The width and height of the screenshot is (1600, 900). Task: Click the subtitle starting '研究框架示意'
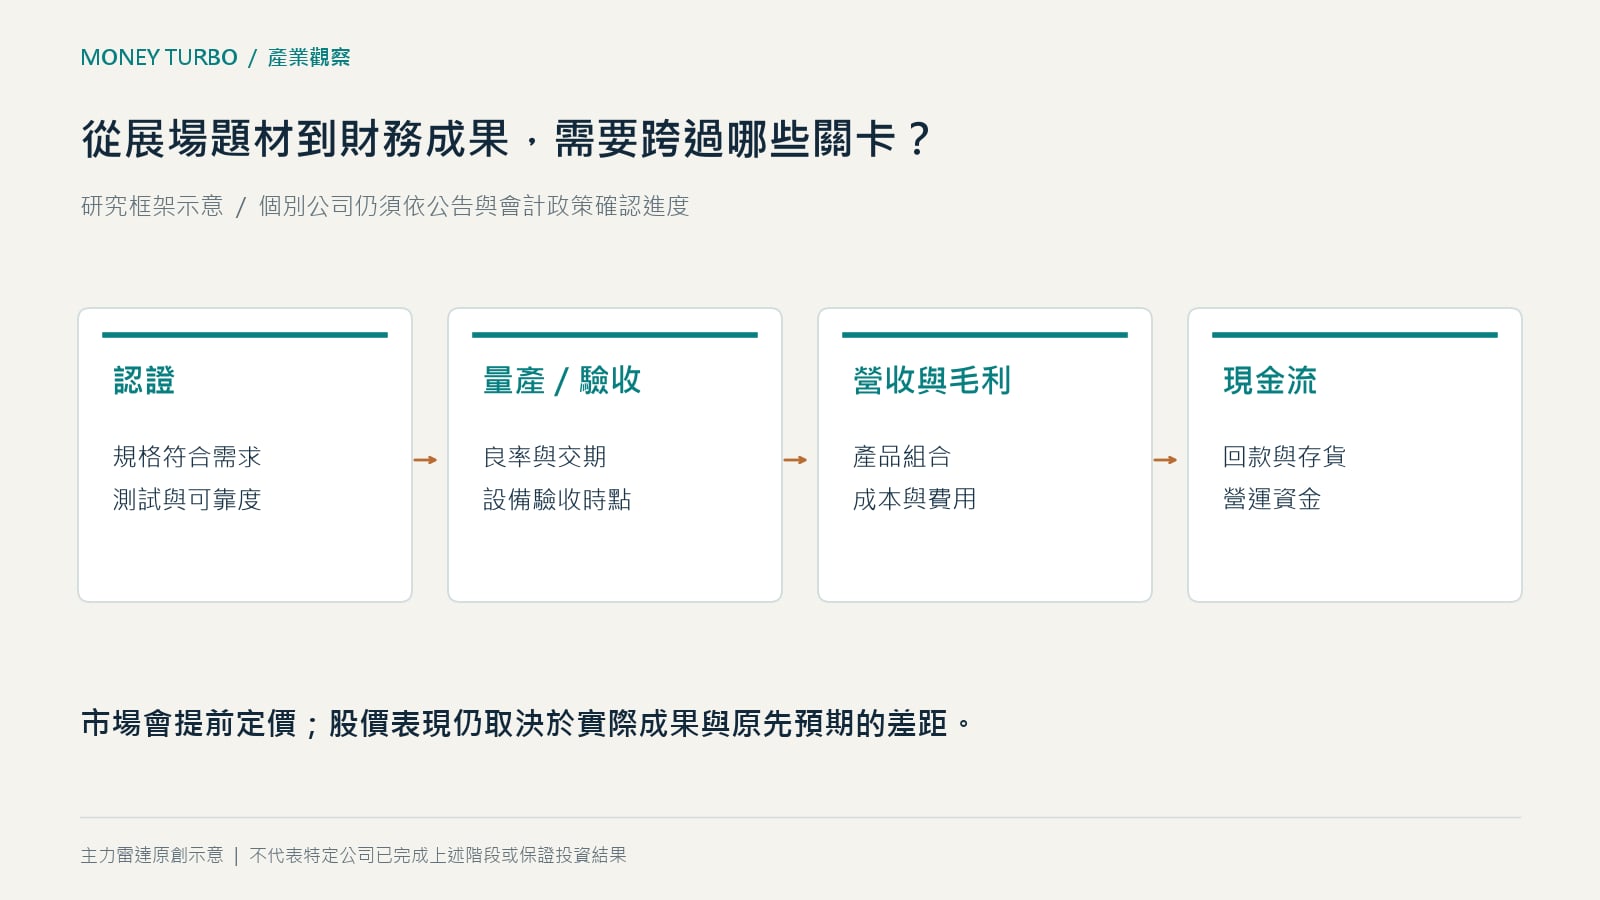(385, 206)
